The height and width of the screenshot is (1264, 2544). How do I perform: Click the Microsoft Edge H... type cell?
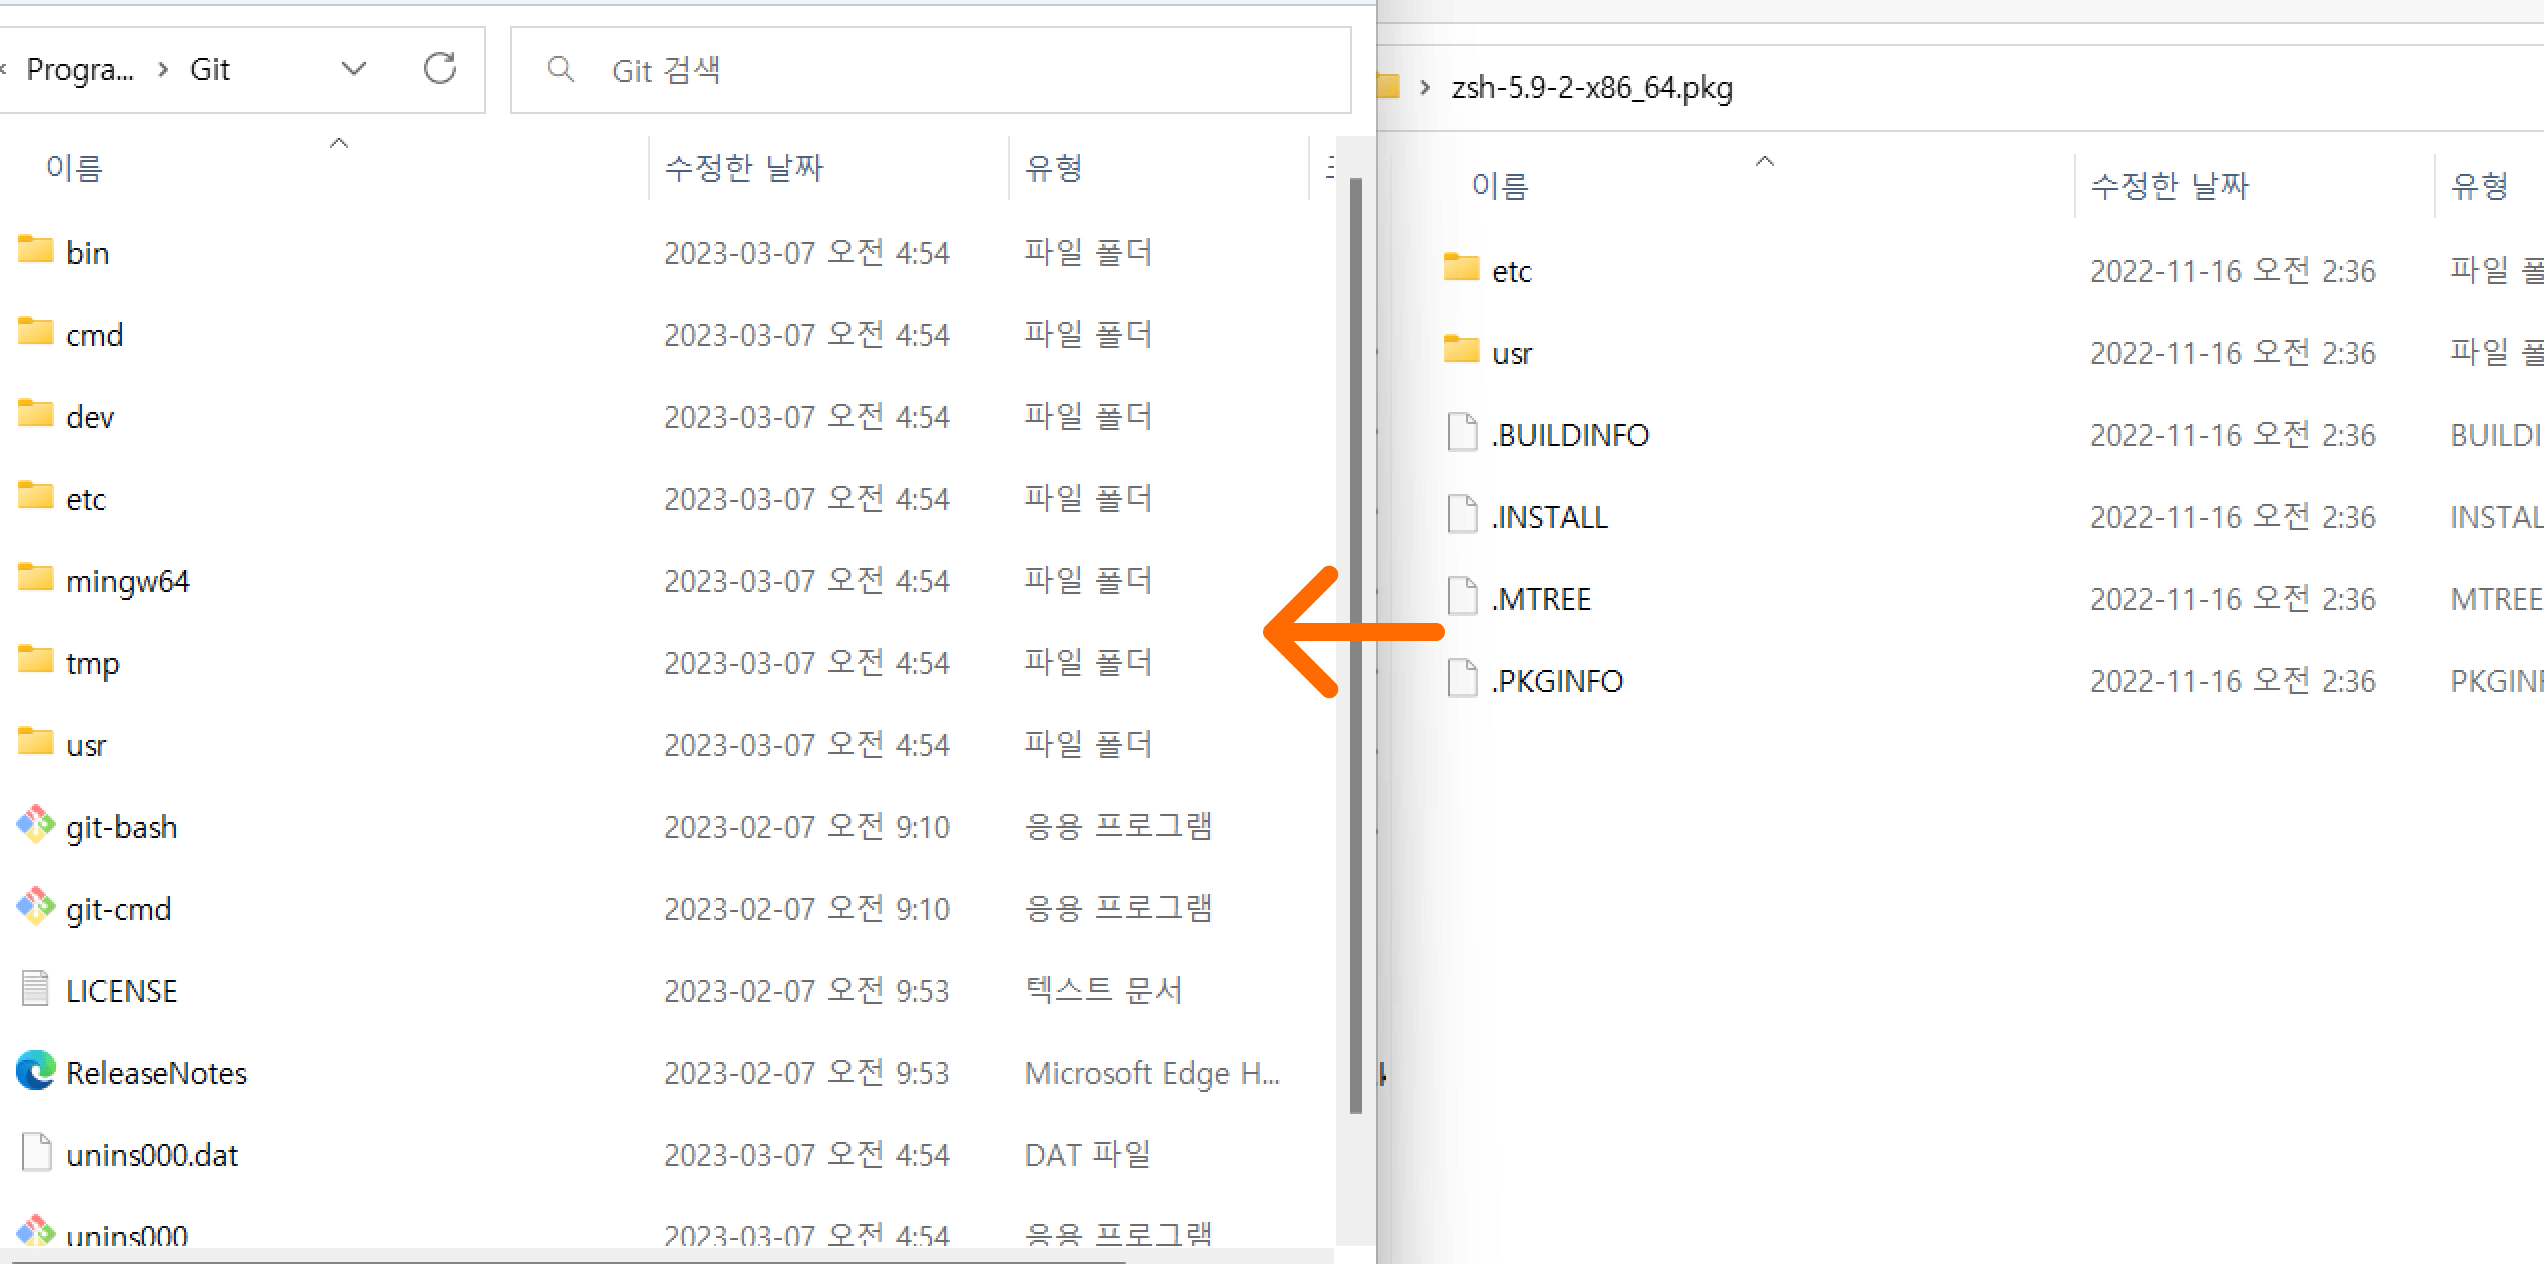pos(1152,1073)
